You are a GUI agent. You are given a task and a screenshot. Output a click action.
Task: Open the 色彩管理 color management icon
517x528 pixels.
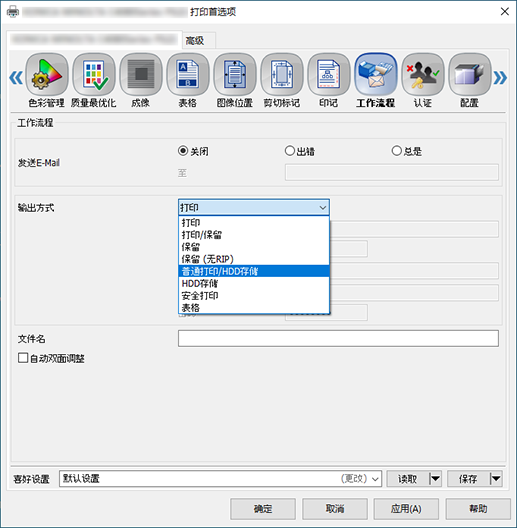coord(47,75)
